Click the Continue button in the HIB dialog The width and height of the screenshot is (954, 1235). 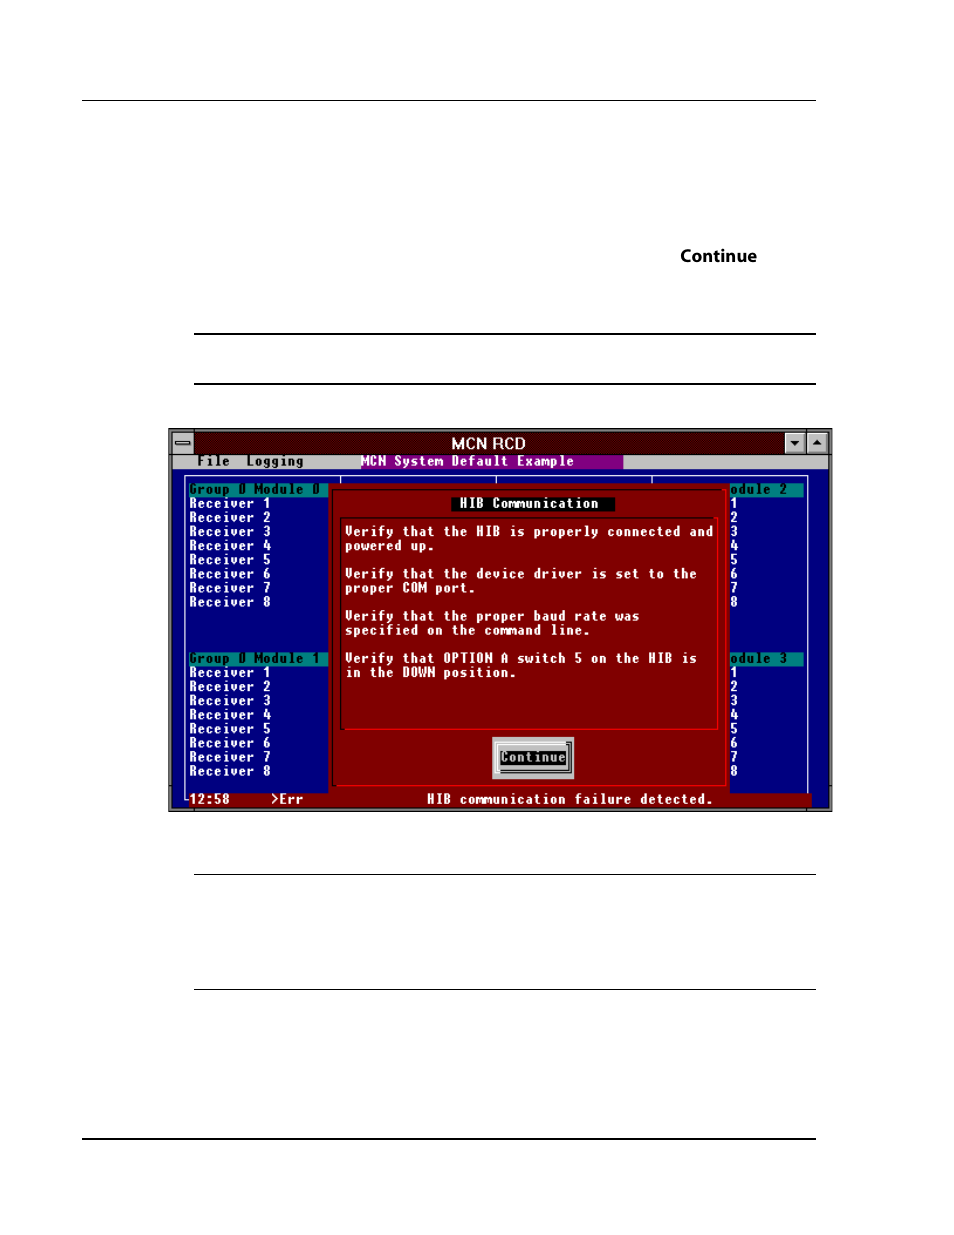533,758
